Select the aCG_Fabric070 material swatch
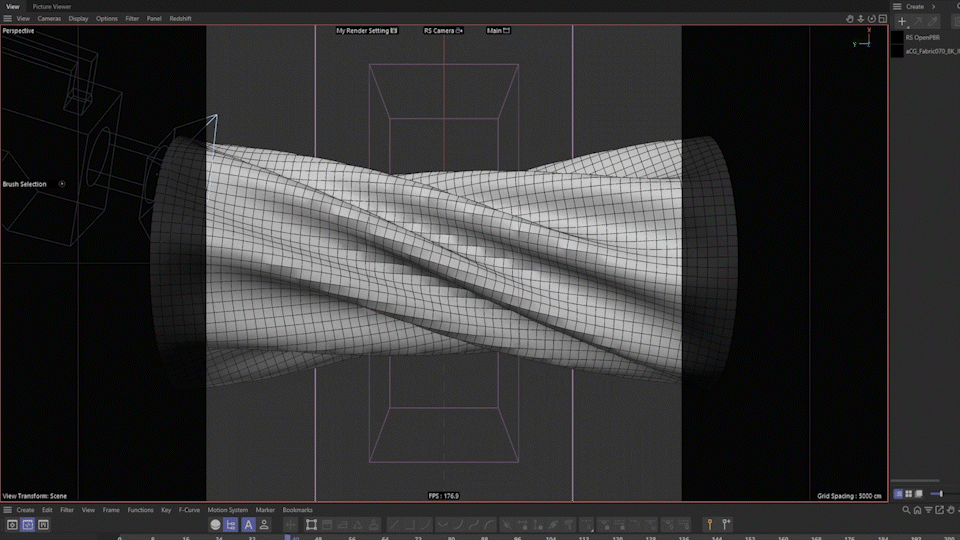 click(x=898, y=51)
